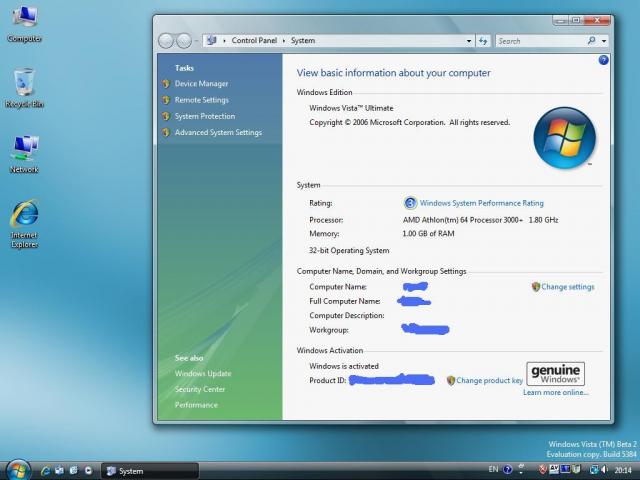Click Change settings link
Image resolution: width=640 pixels, height=480 pixels.
(567, 287)
